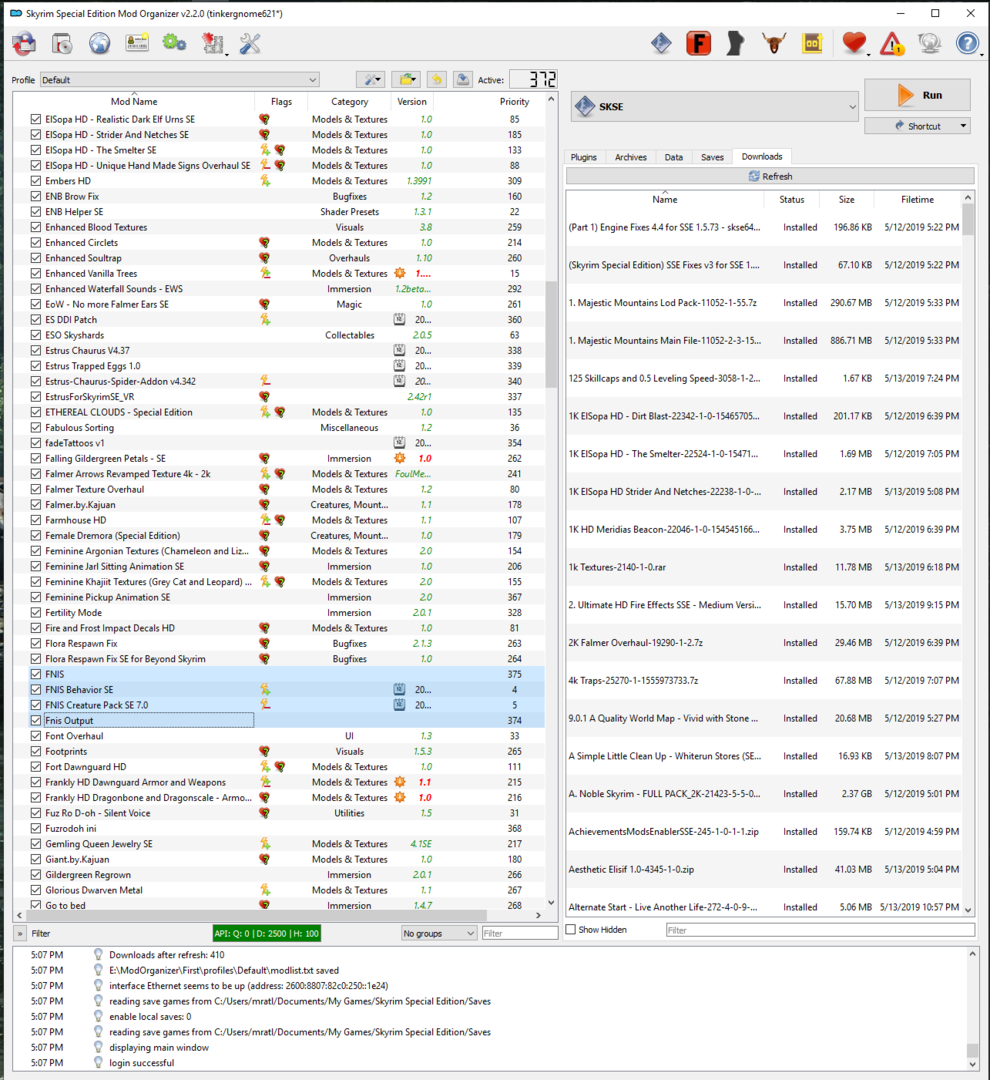This screenshot has height=1080, width=990.
Task: Open the SKSE executable dropdown
Action: pyautogui.click(x=715, y=107)
